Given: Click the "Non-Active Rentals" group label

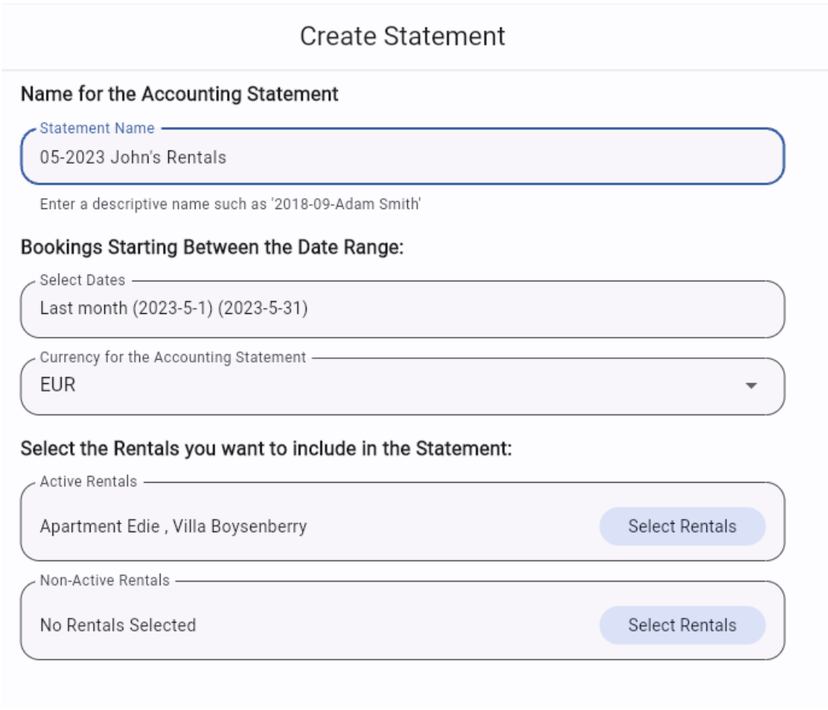Looking at the screenshot, I should (x=105, y=580).
